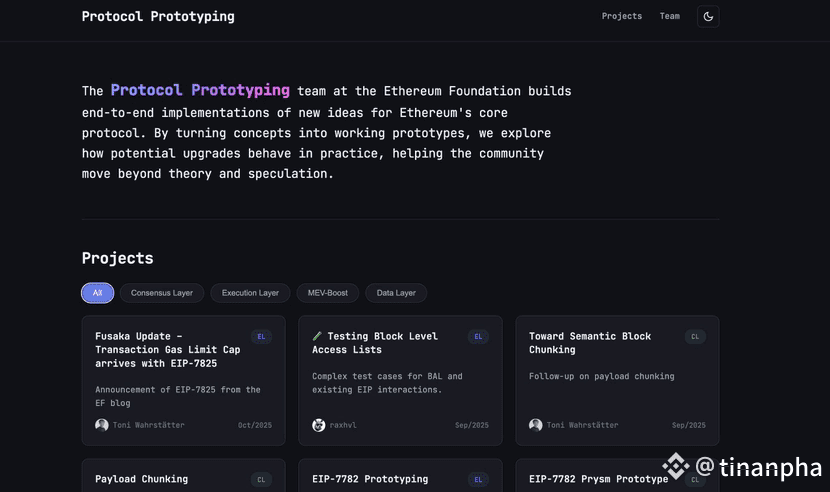Select the Data Layer filter chip
The height and width of the screenshot is (492, 830).
(x=396, y=293)
